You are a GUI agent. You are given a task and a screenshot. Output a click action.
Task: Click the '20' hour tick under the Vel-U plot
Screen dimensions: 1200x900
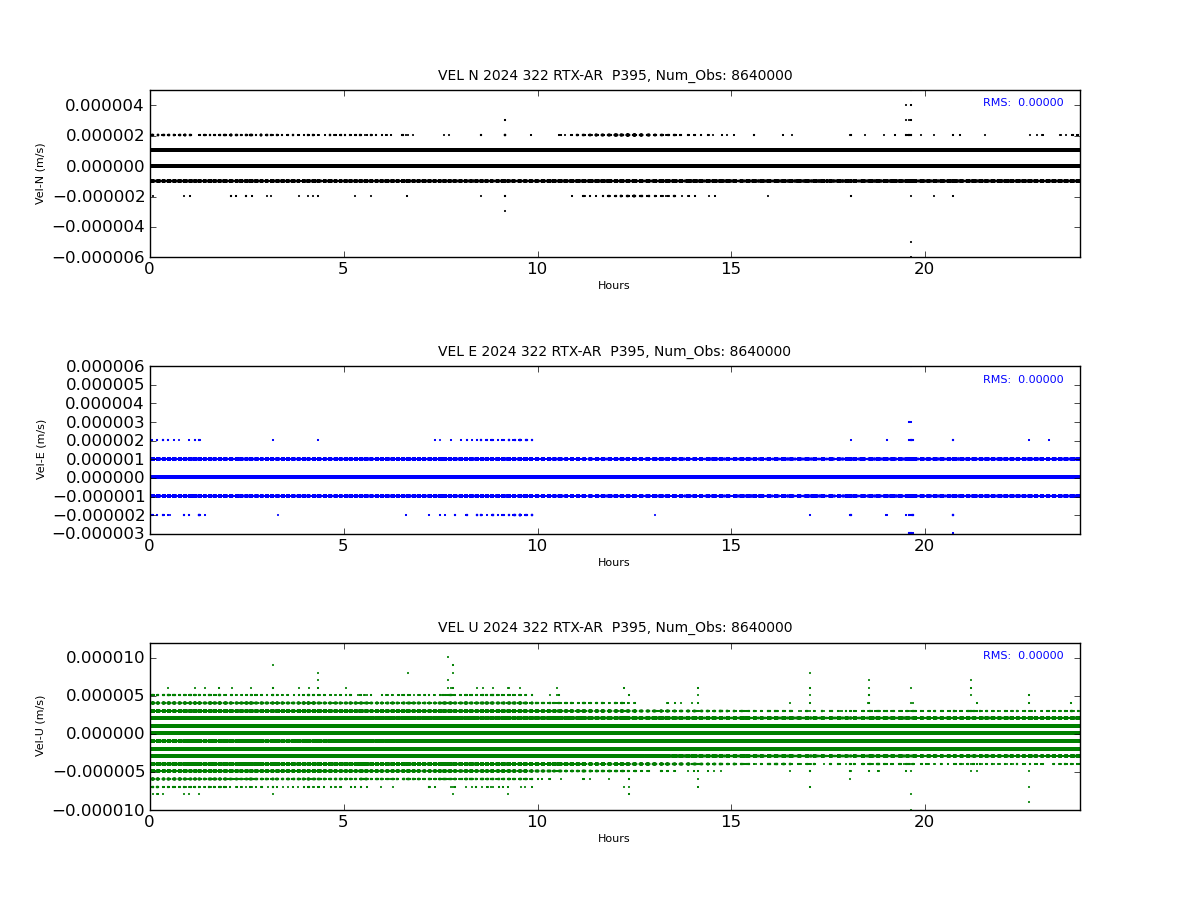point(925,822)
